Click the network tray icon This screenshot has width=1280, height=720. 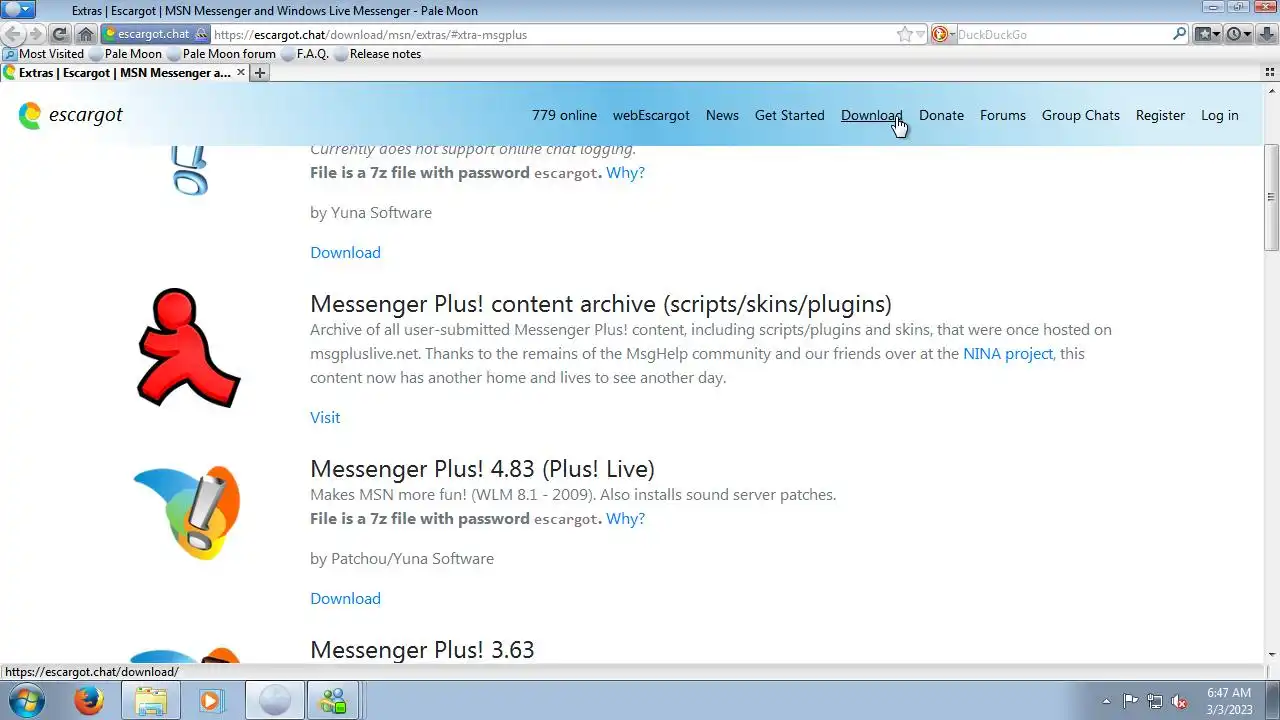click(x=1155, y=701)
